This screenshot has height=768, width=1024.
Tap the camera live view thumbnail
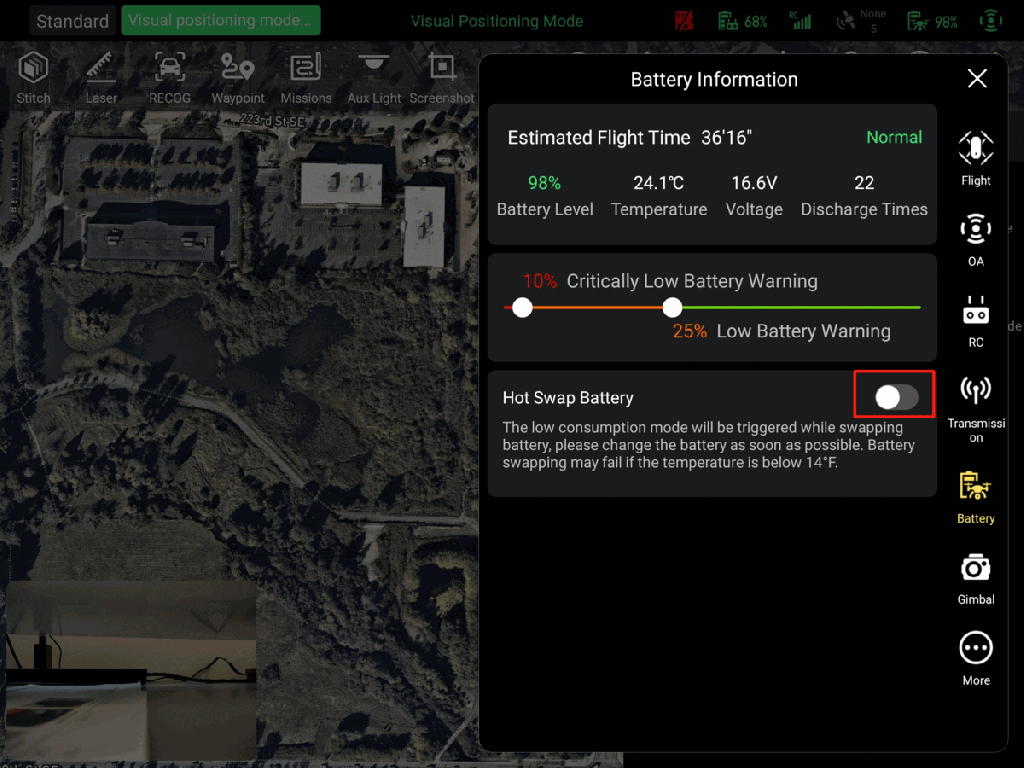point(130,672)
